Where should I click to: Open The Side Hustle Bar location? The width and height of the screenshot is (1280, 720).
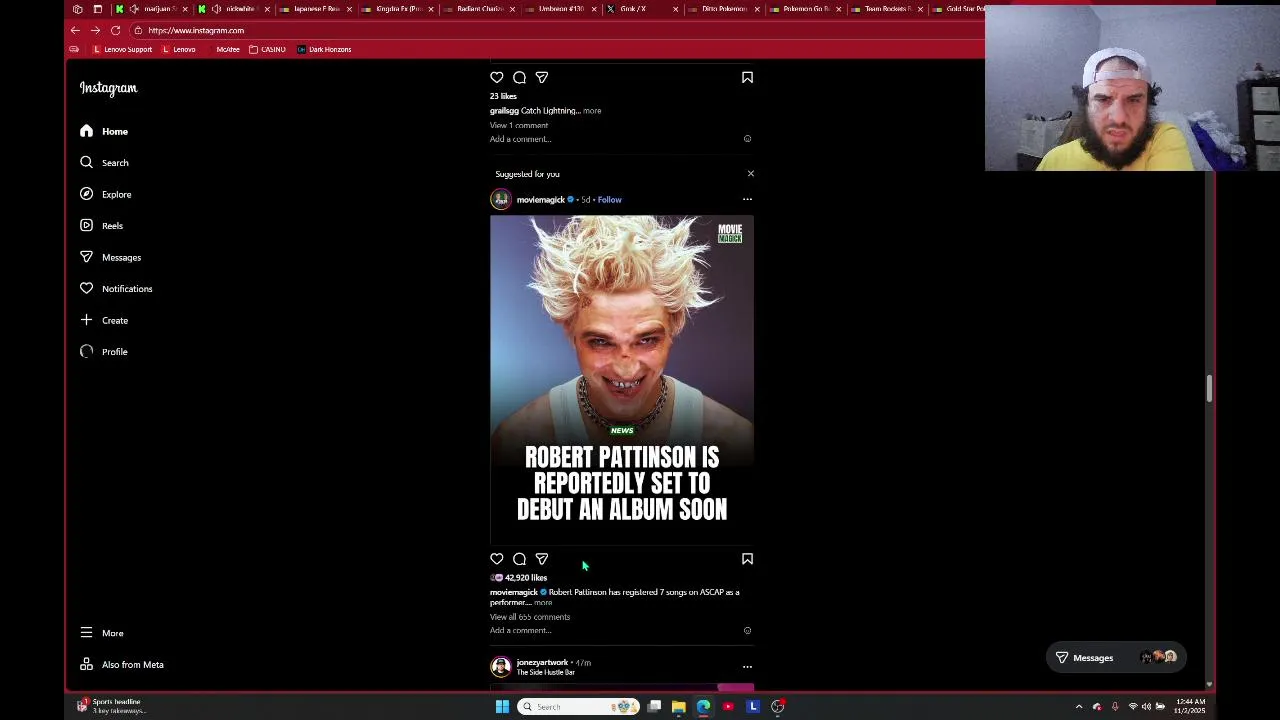point(546,673)
